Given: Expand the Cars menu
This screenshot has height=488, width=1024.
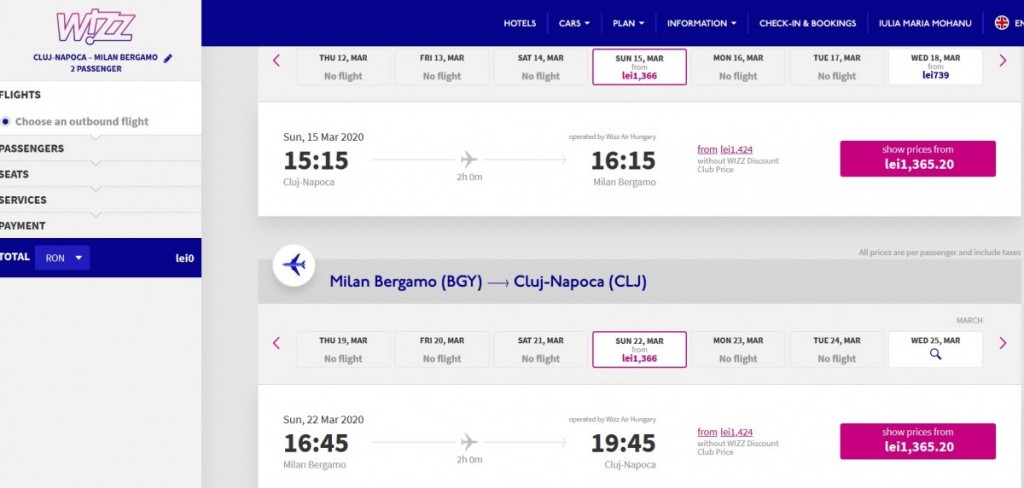Looking at the screenshot, I should [574, 23].
